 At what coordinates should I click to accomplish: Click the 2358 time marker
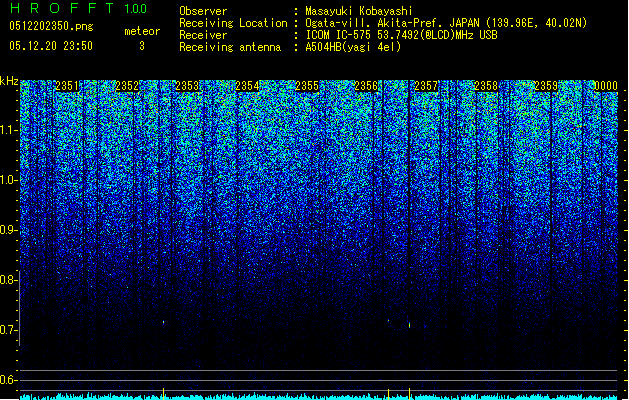click(x=486, y=86)
